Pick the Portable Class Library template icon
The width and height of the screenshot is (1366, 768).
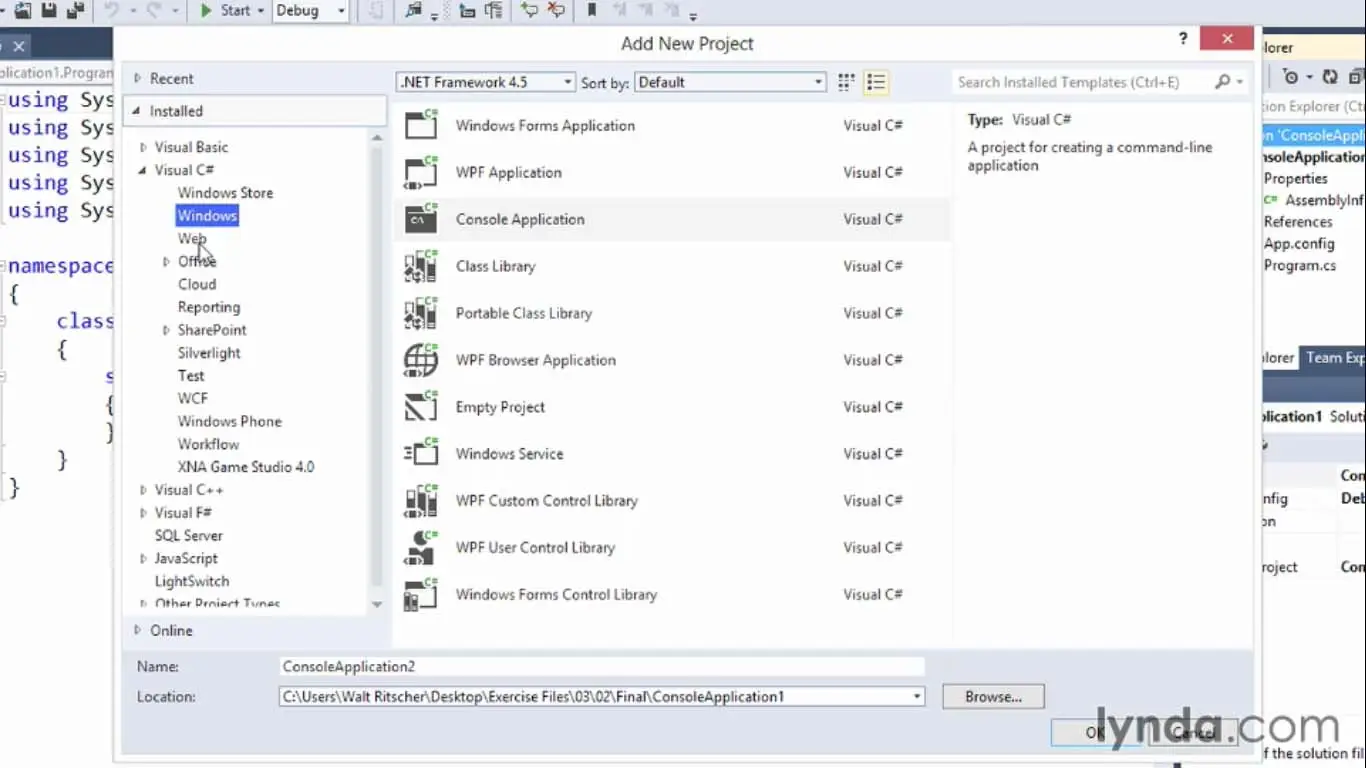point(421,313)
